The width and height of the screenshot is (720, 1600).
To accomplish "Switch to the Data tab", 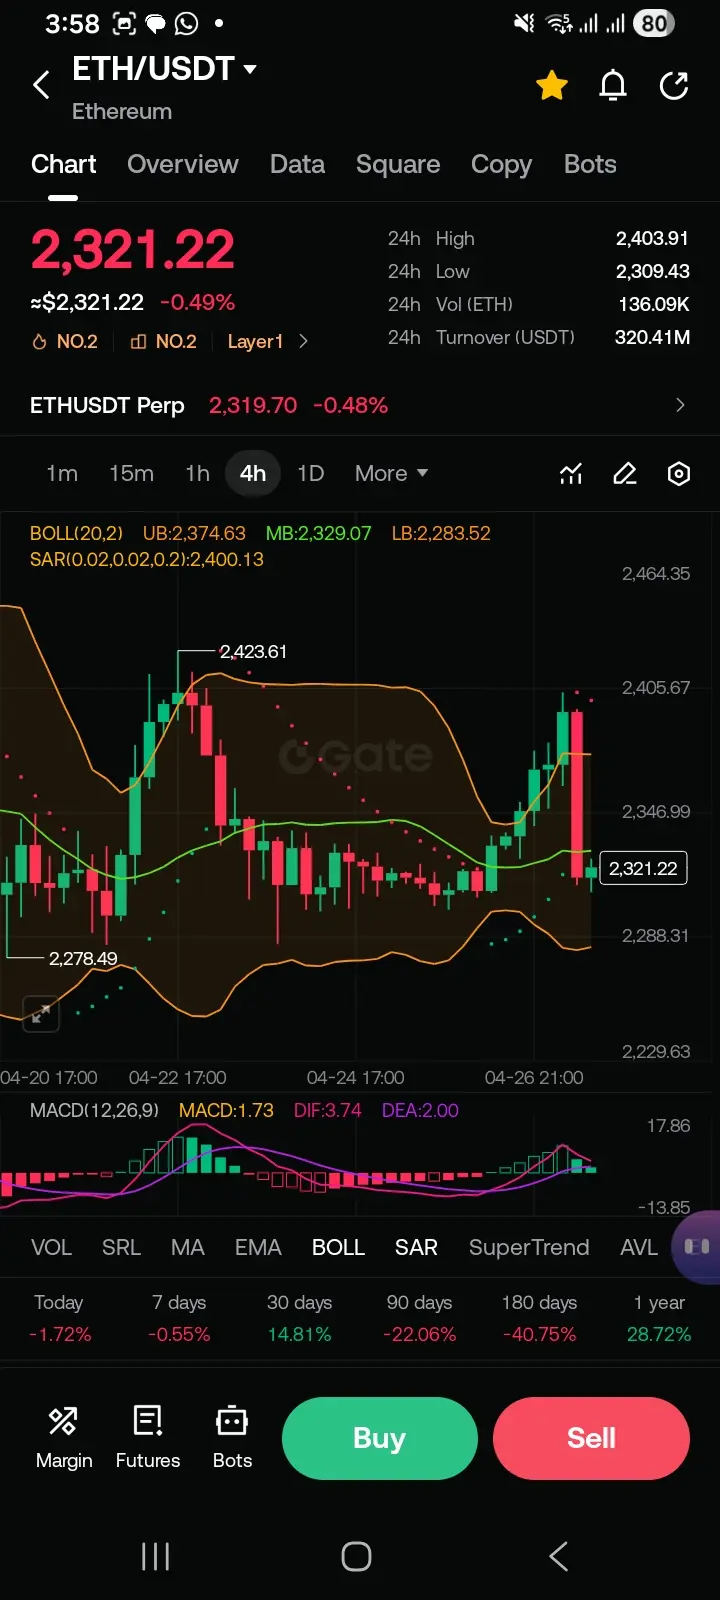I will (297, 164).
